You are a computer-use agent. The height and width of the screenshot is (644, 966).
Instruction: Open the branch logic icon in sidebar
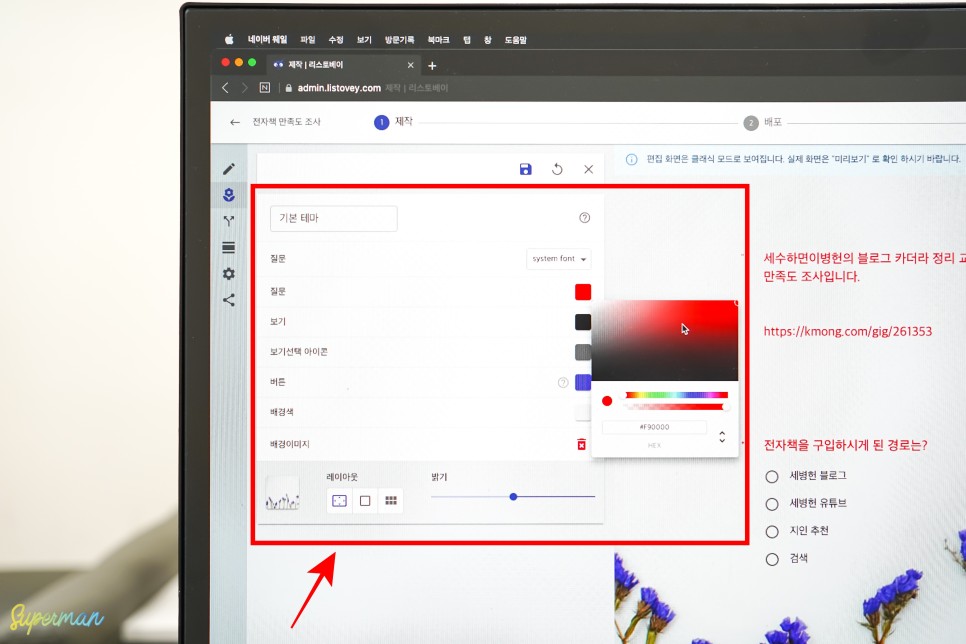point(229,221)
